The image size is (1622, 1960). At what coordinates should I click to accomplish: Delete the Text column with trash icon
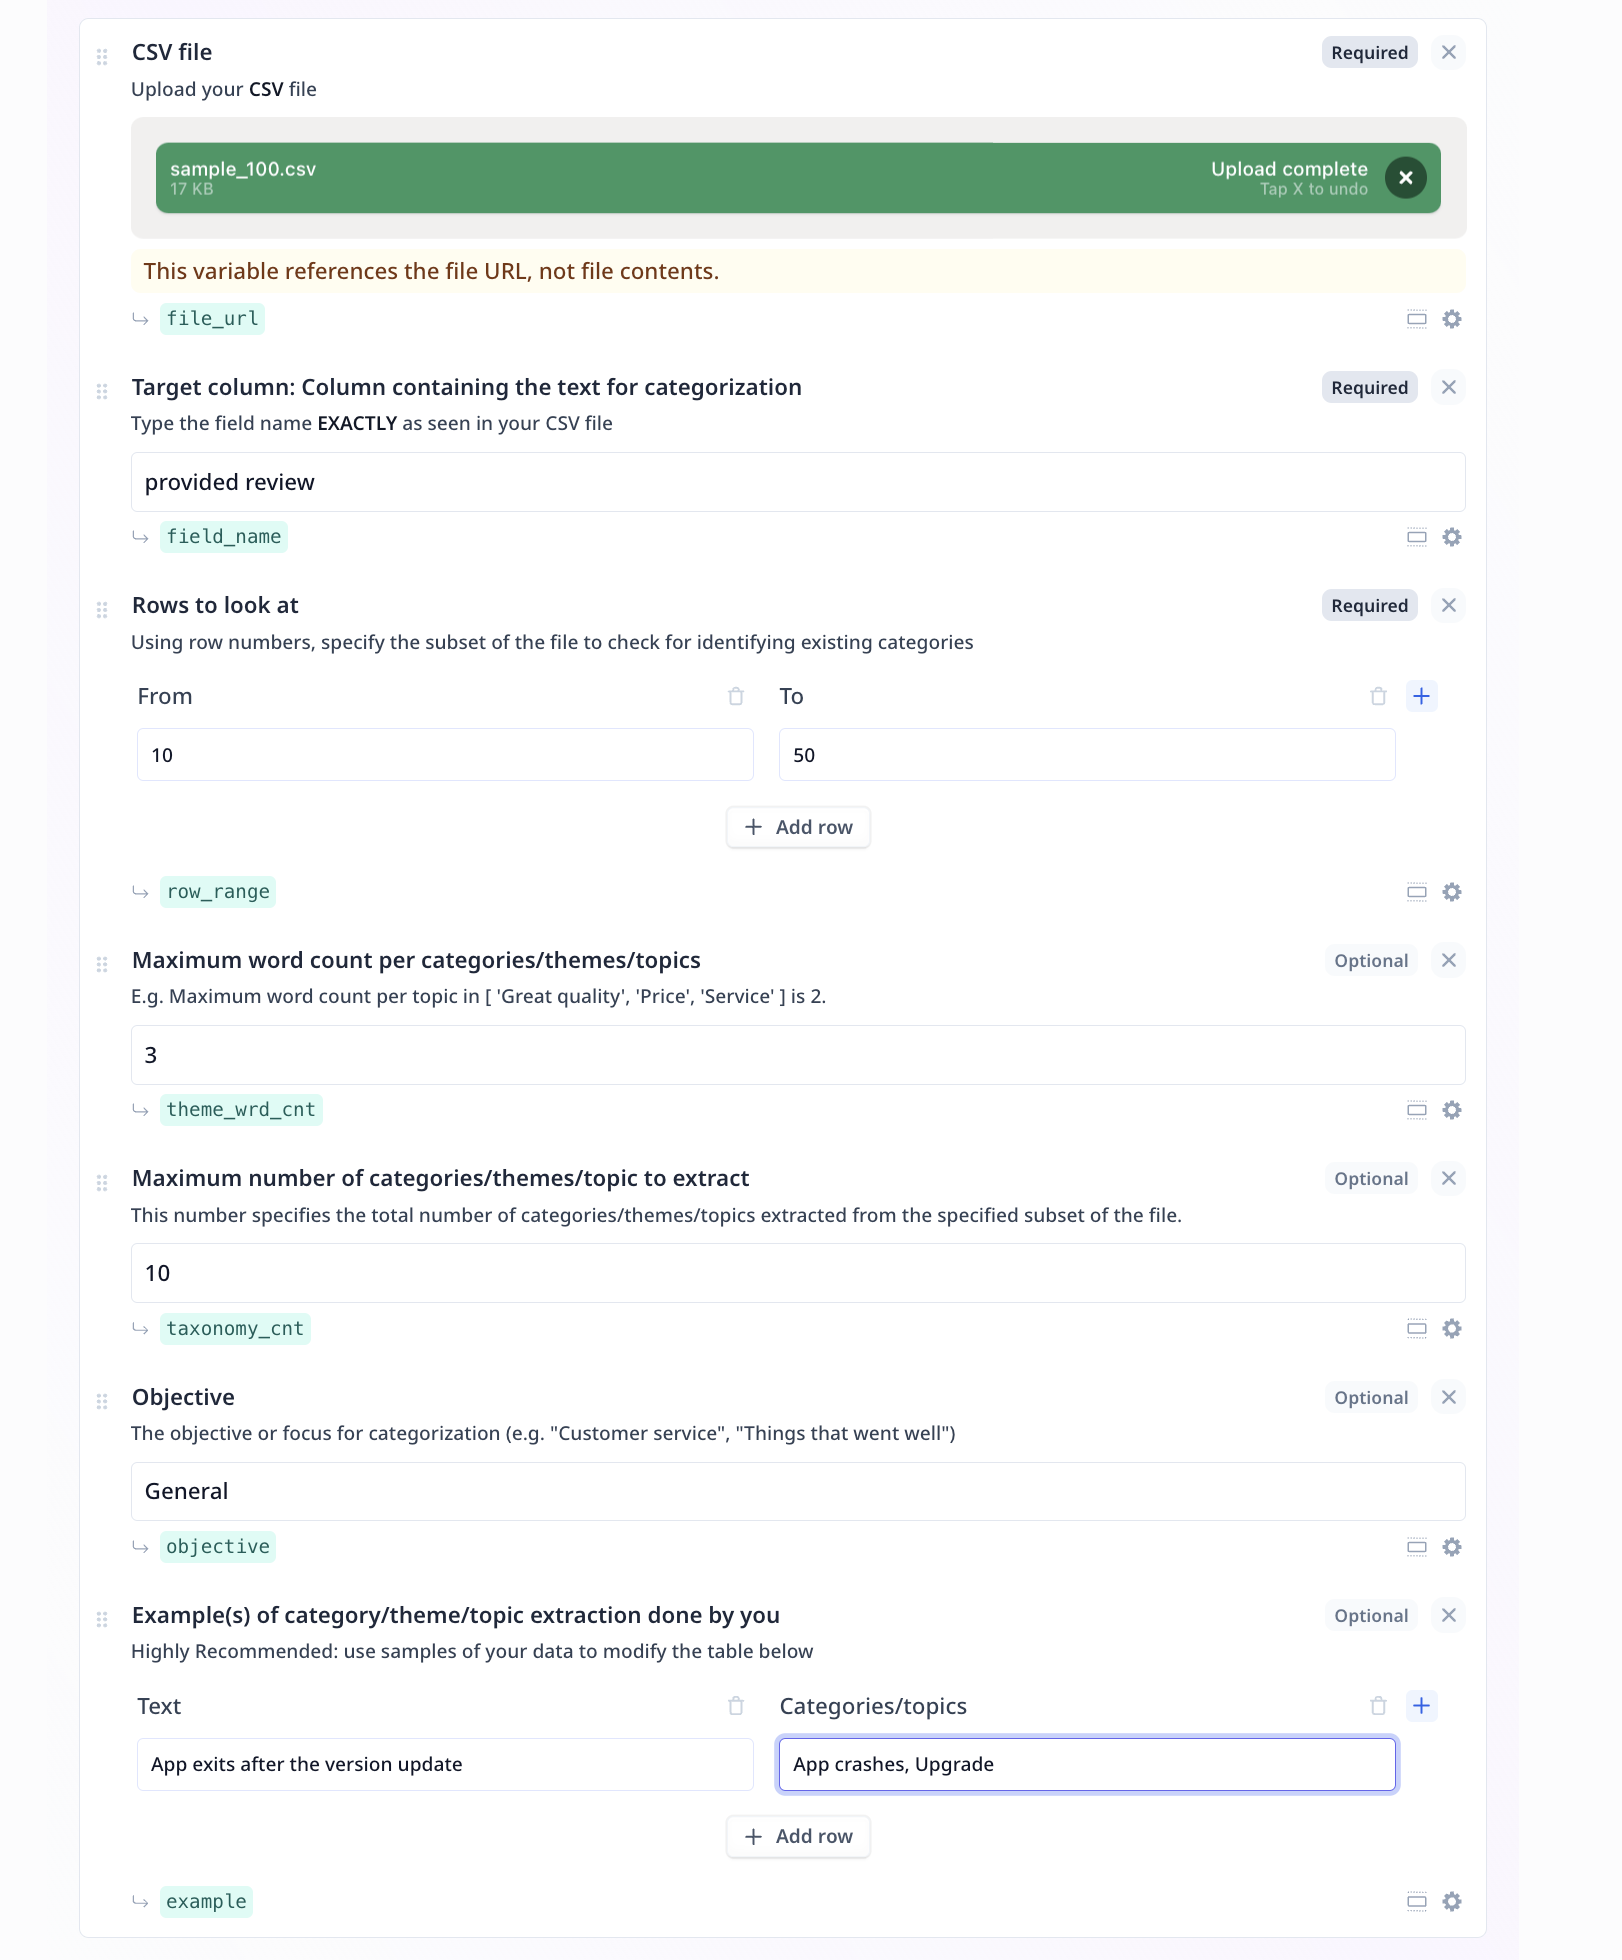click(x=736, y=1706)
